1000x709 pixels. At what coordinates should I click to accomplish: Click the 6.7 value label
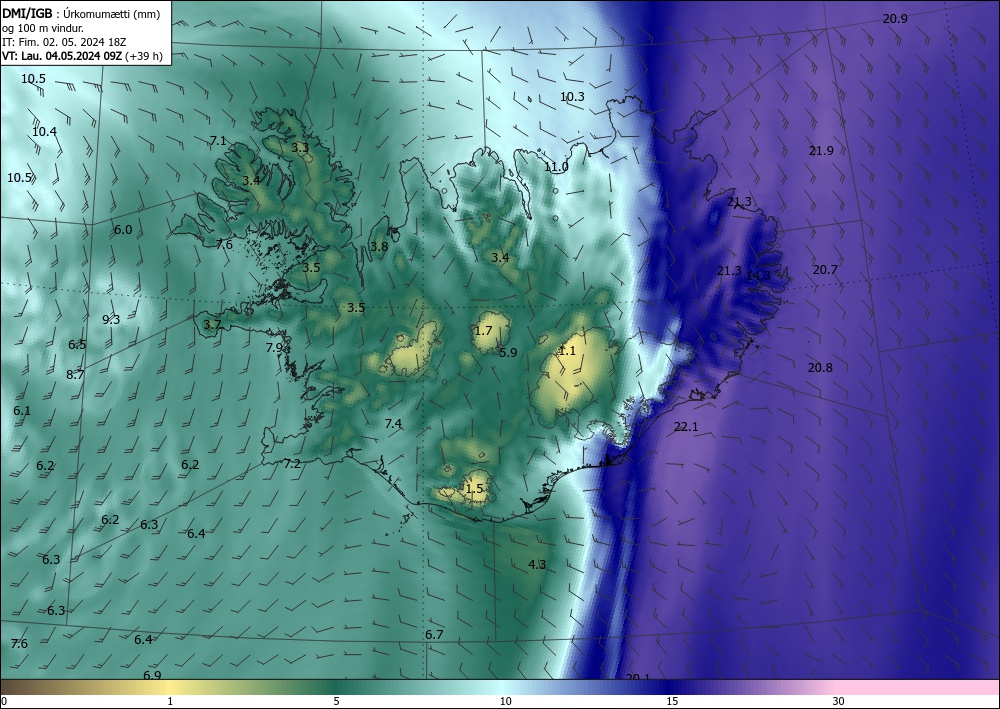pyautogui.click(x=434, y=634)
